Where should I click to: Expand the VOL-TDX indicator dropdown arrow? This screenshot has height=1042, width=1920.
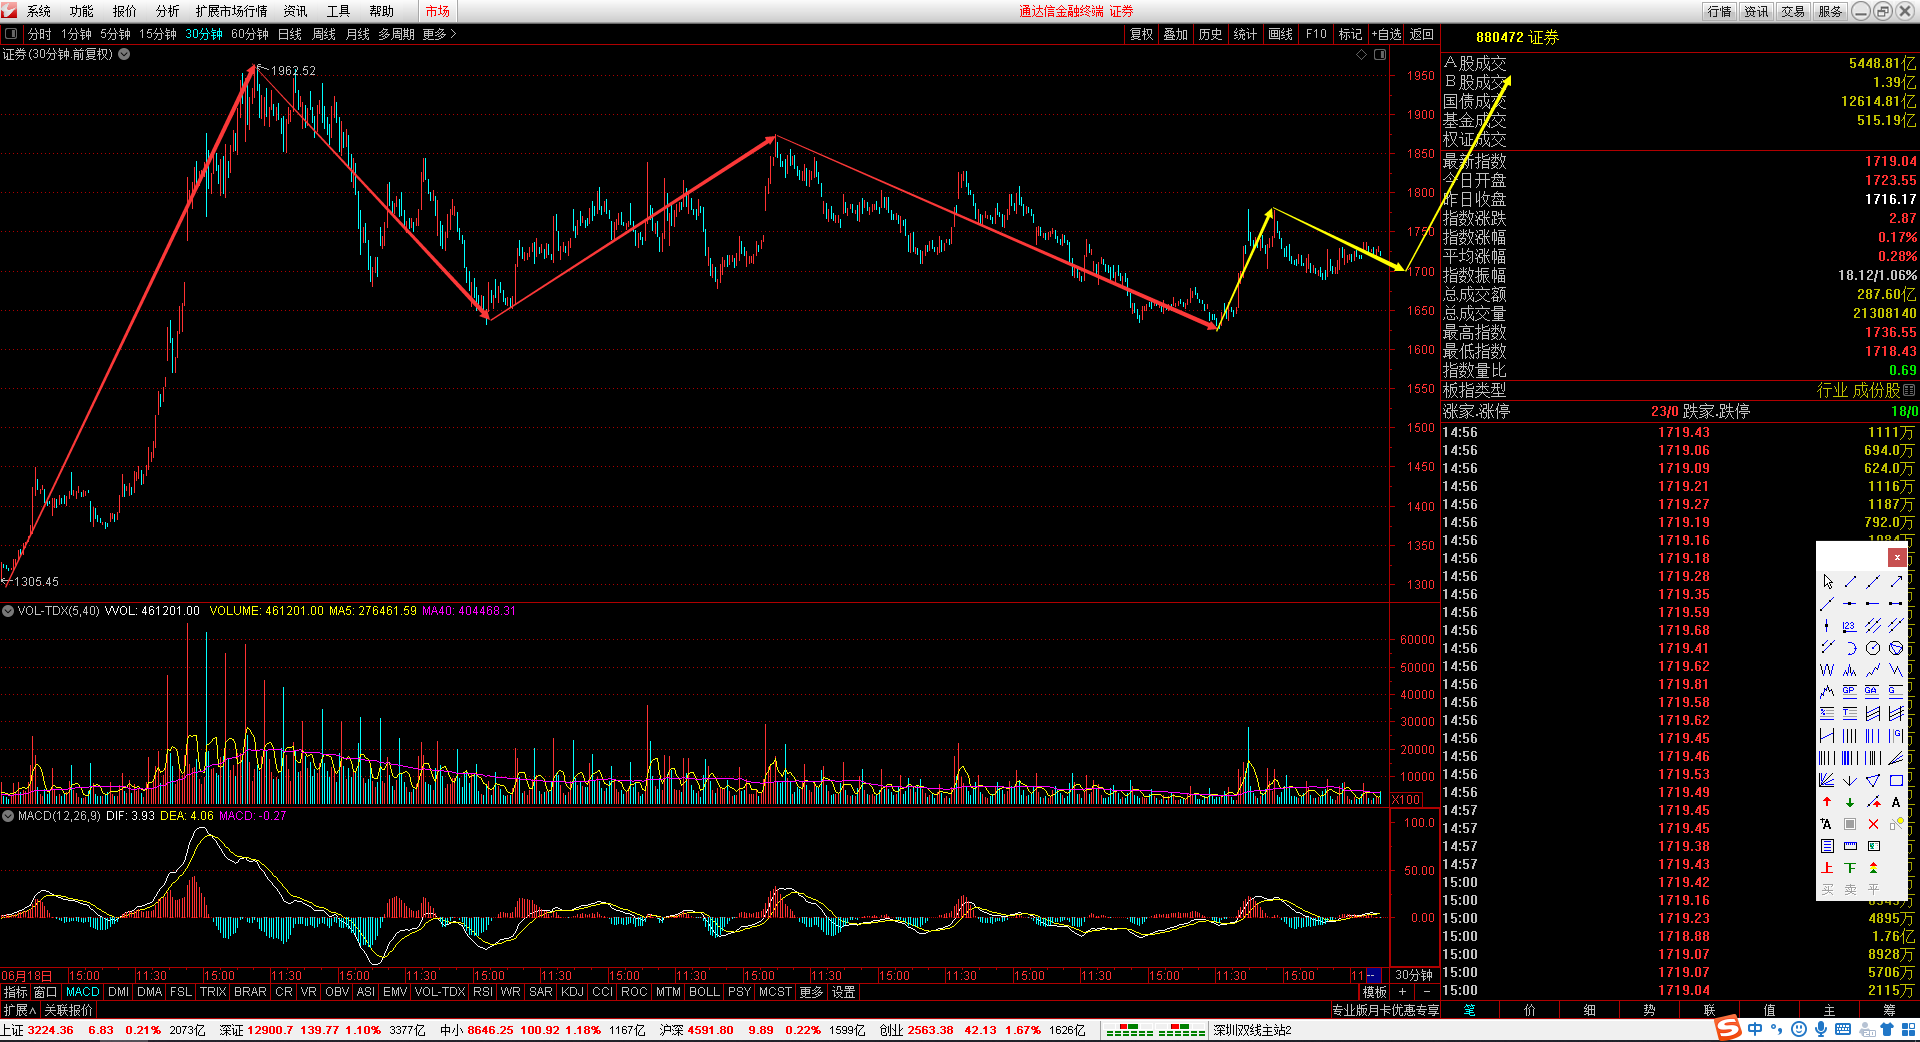click(x=8, y=611)
